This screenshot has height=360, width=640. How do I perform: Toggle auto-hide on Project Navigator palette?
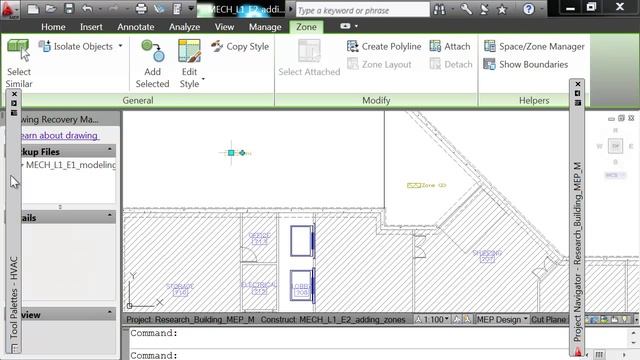pos(578,93)
